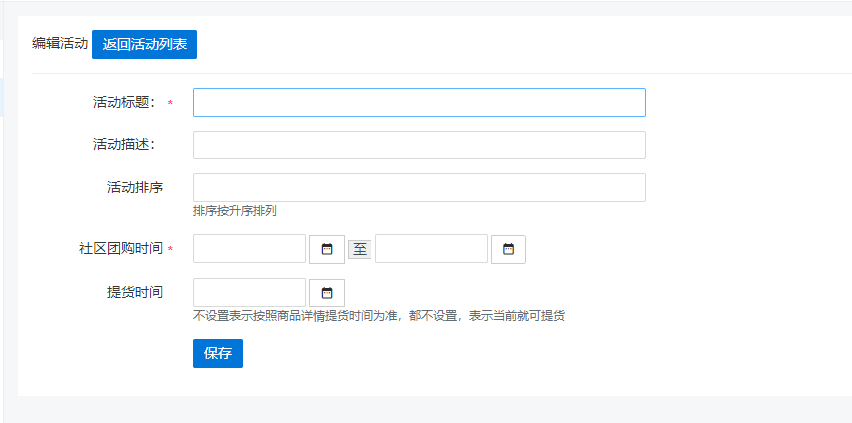The height and width of the screenshot is (423, 852).
Task: Click the 排序按升序排列 hint text
Action: tap(235, 212)
